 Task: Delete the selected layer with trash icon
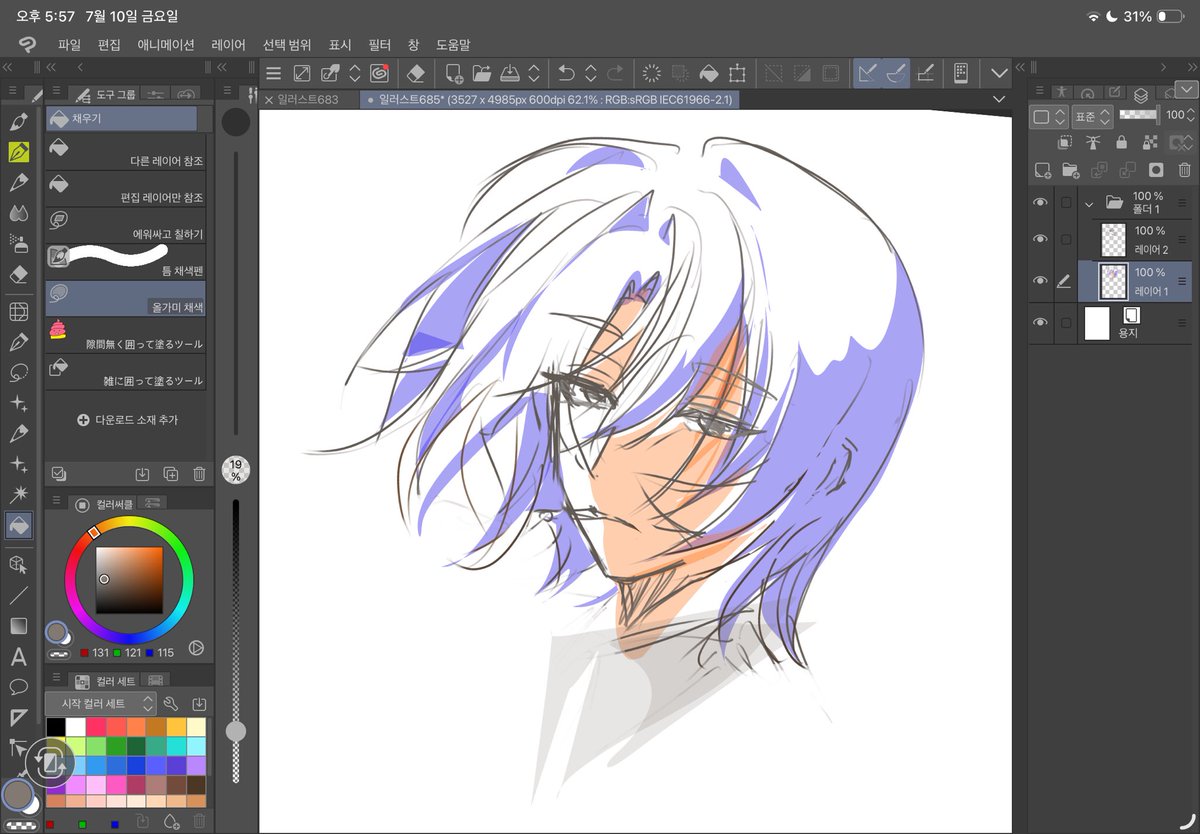coord(1184,170)
